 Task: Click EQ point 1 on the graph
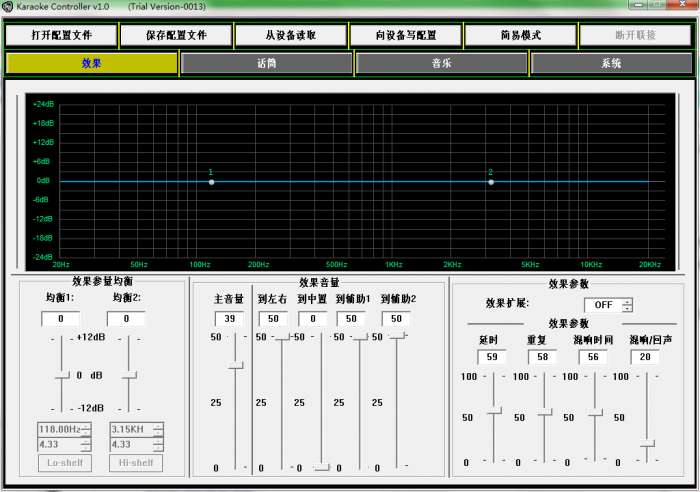pyautogui.click(x=211, y=181)
